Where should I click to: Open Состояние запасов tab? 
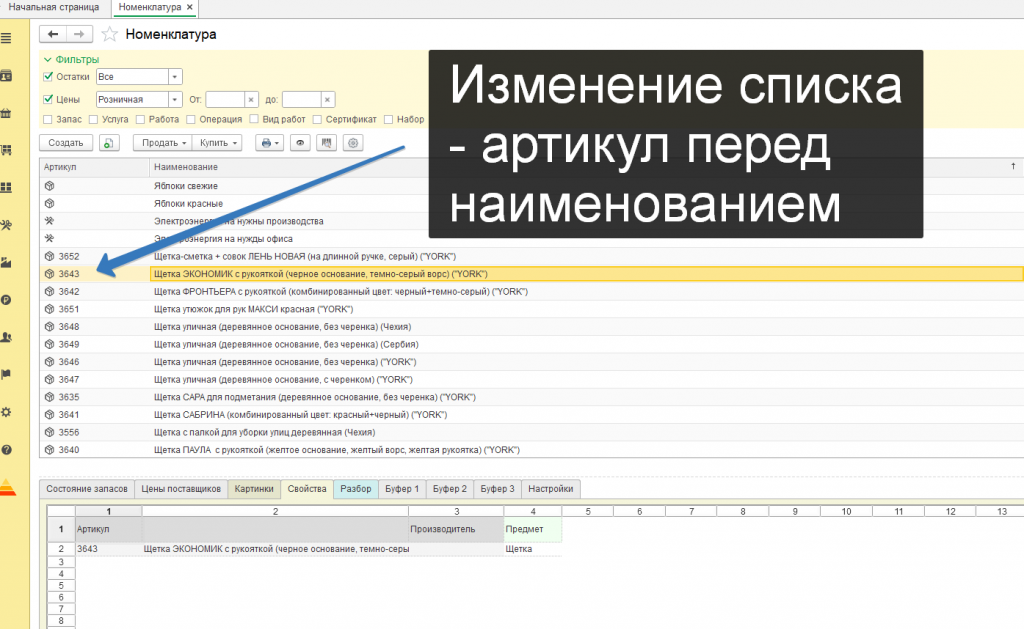coord(87,489)
